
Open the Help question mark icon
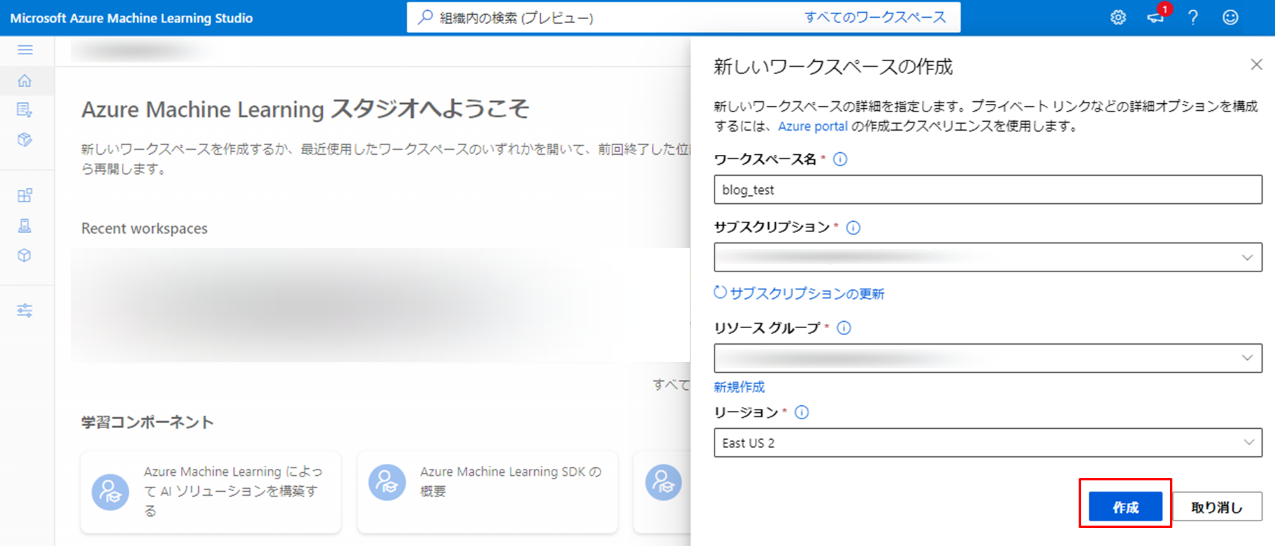tap(1193, 18)
